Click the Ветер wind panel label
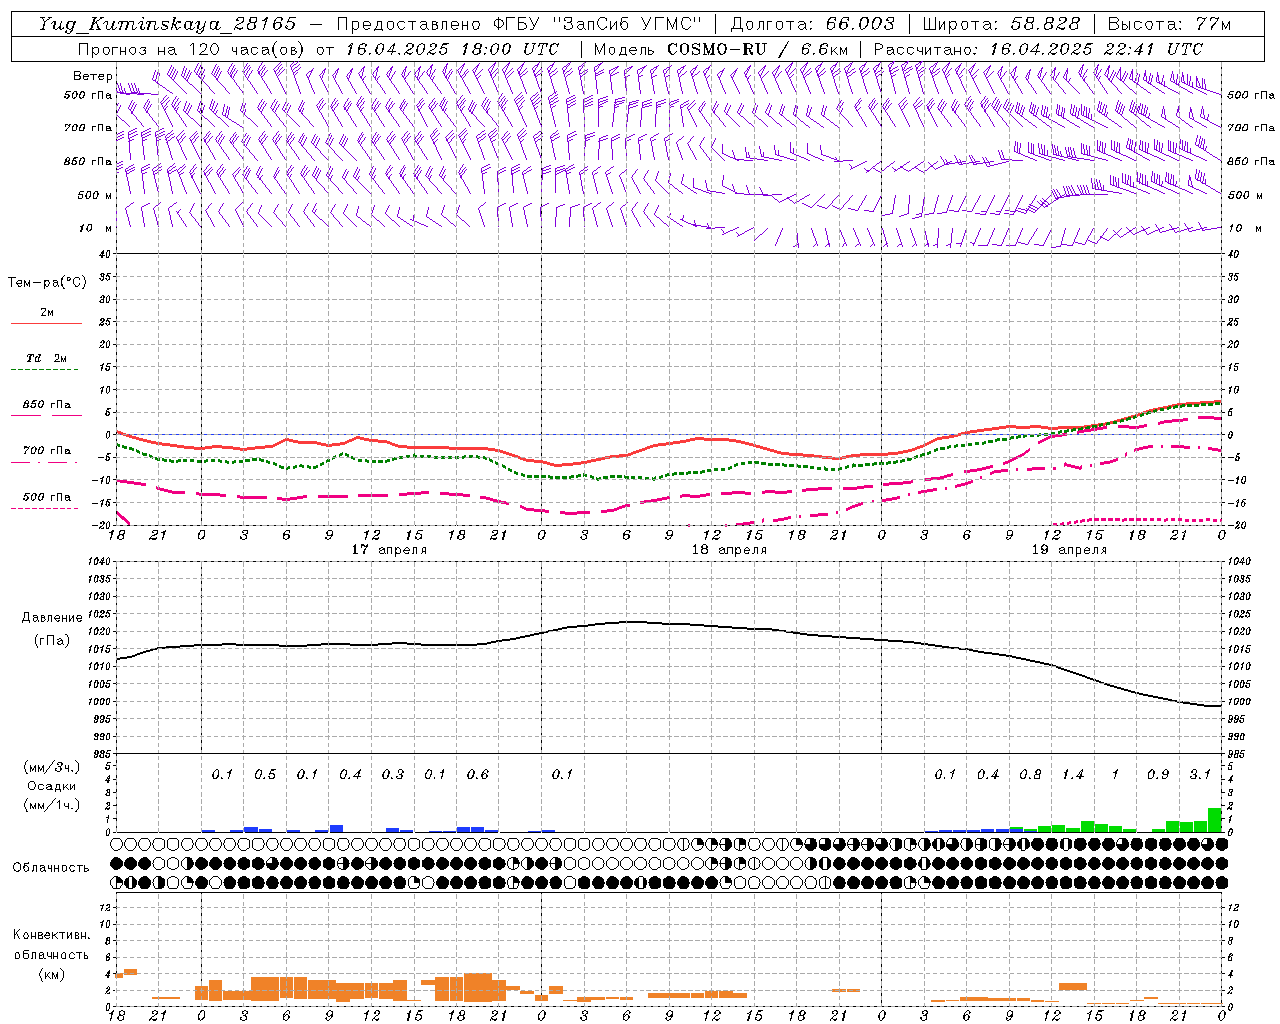Image resolution: width=1280 pixels, height=1024 pixels. [x=92, y=76]
